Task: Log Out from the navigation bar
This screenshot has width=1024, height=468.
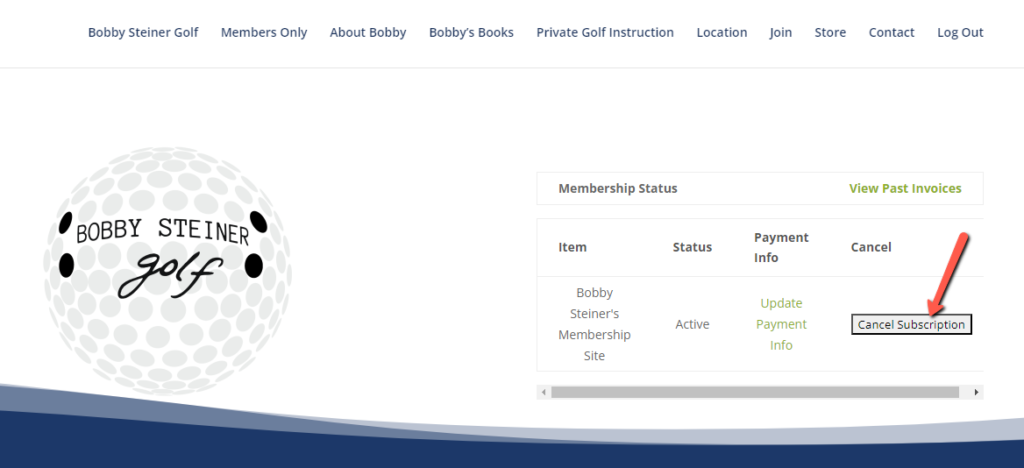Action: tap(960, 32)
